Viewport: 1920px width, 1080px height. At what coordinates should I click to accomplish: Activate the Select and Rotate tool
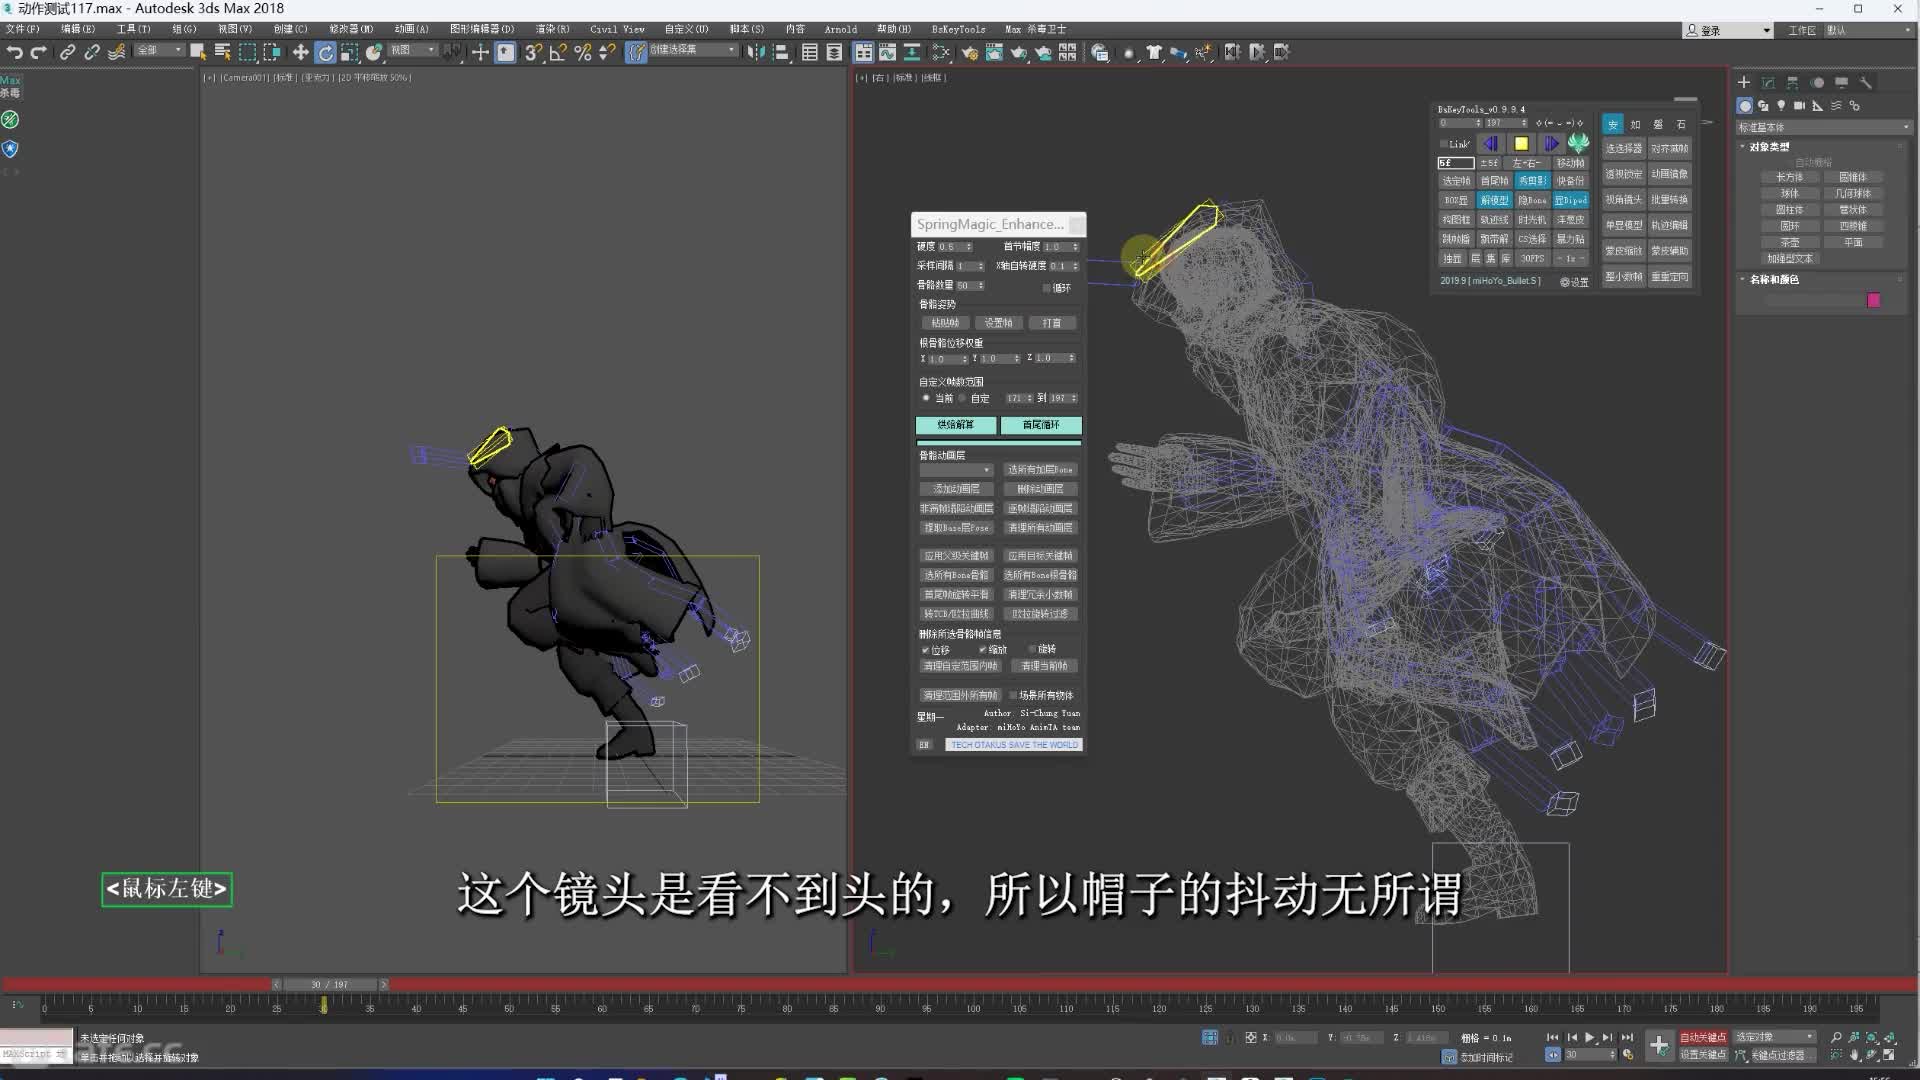[x=325, y=52]
